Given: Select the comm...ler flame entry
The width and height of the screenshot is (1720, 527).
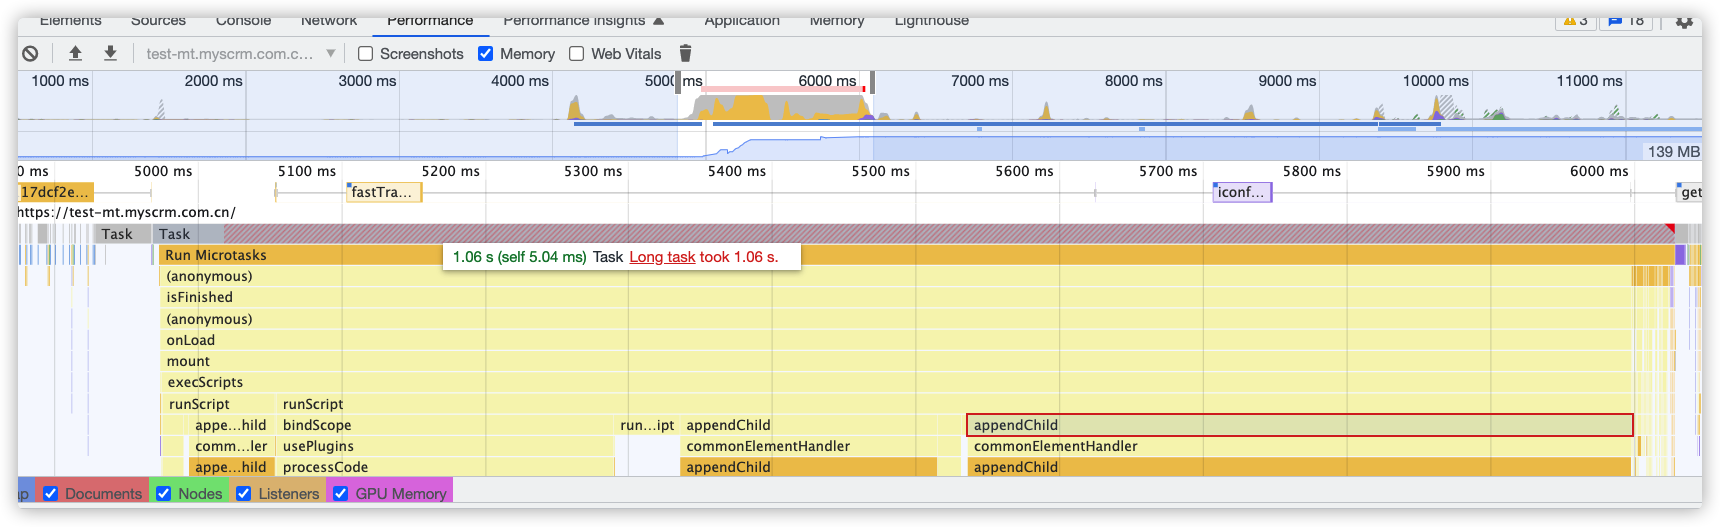Looking at the screenshot, I should coord(232,446).
